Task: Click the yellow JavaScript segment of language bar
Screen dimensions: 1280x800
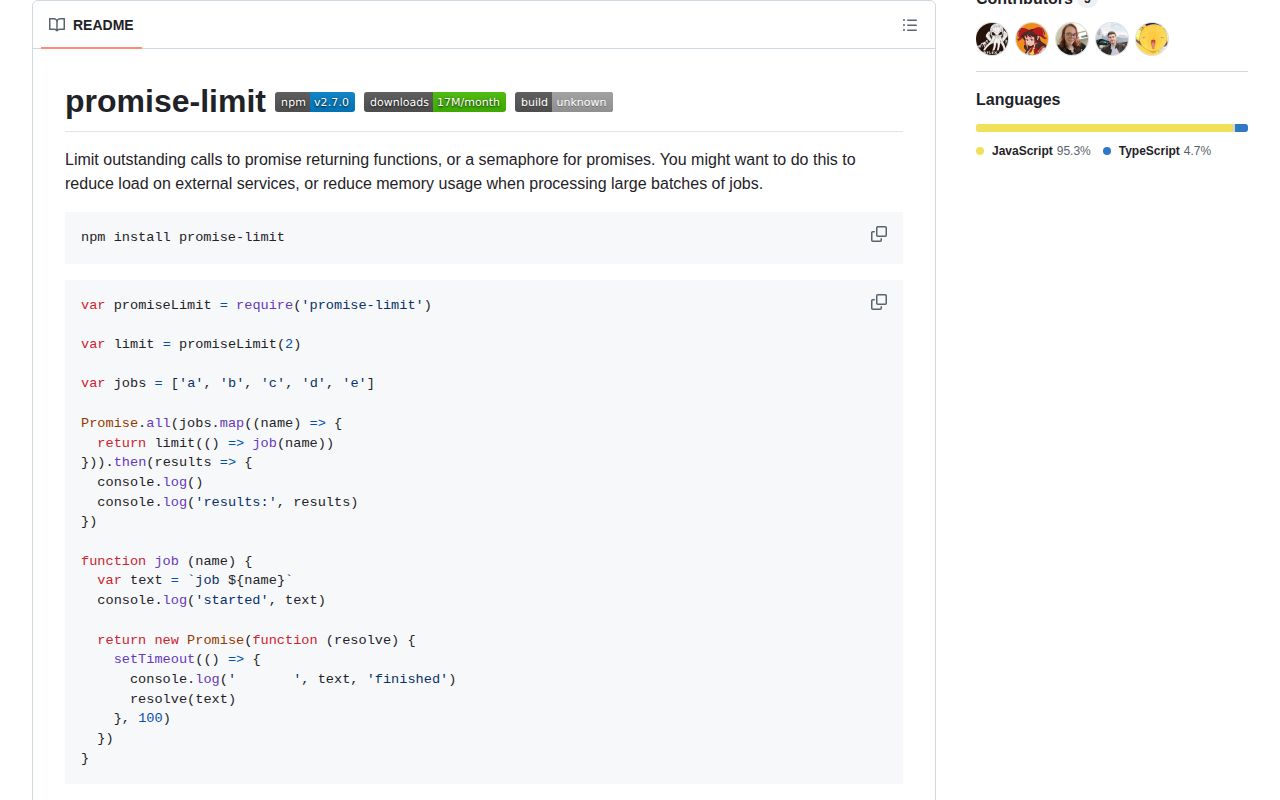Action: [1105, 128]
